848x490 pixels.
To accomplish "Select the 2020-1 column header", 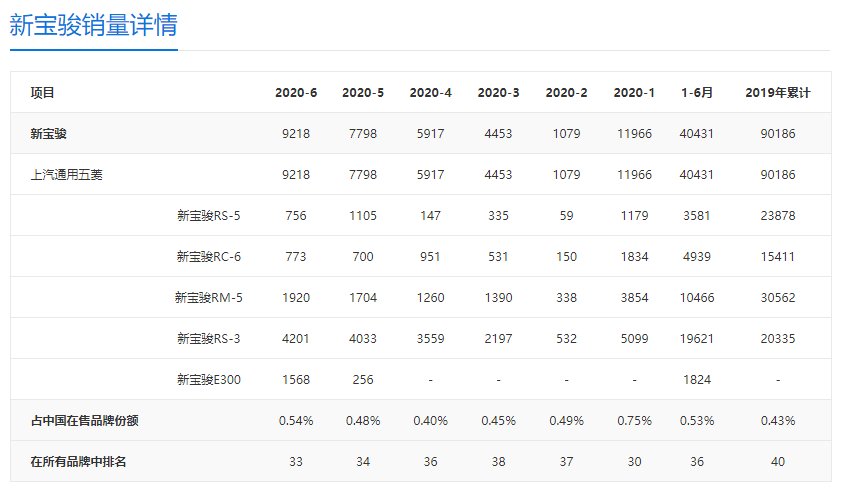I will (x=633, y=93).
